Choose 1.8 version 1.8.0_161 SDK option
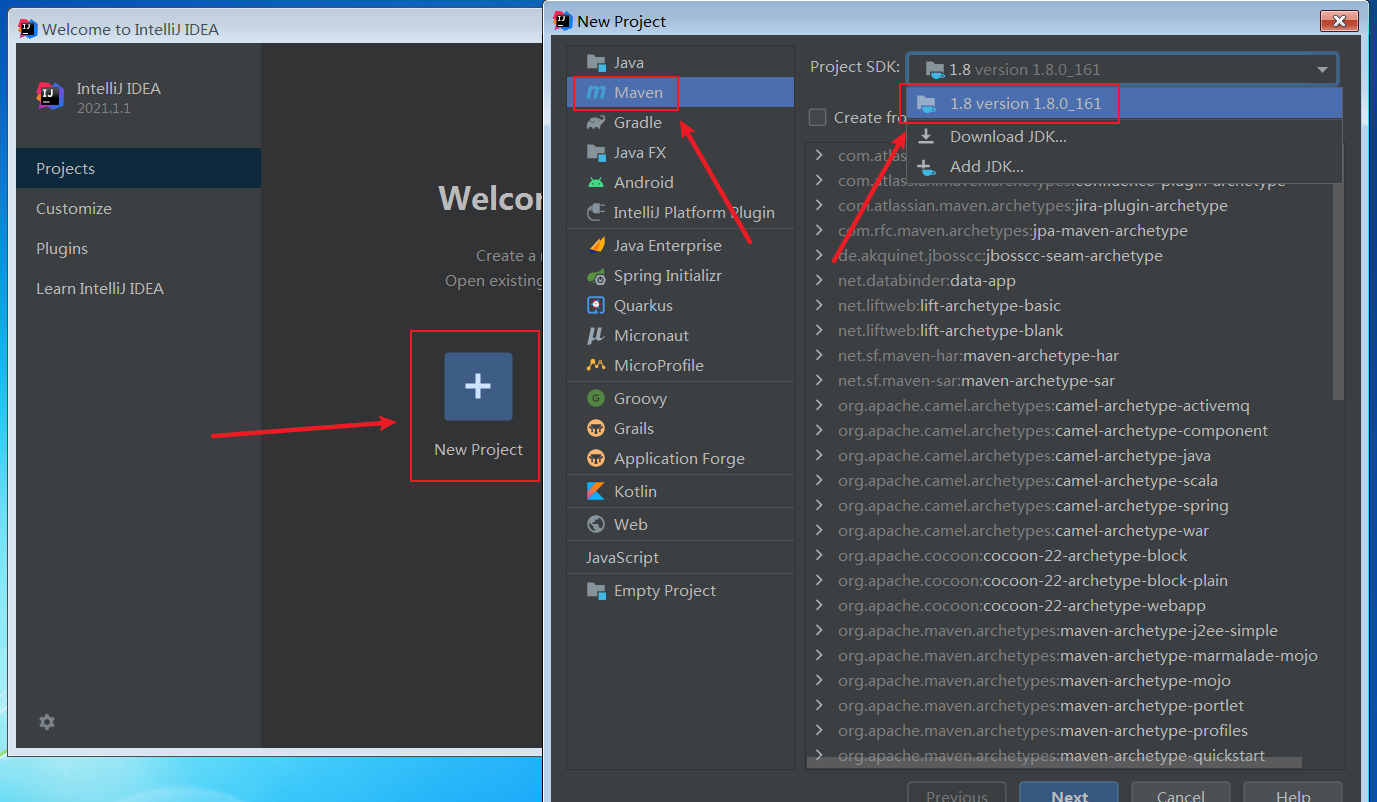 click(1124, 103)
